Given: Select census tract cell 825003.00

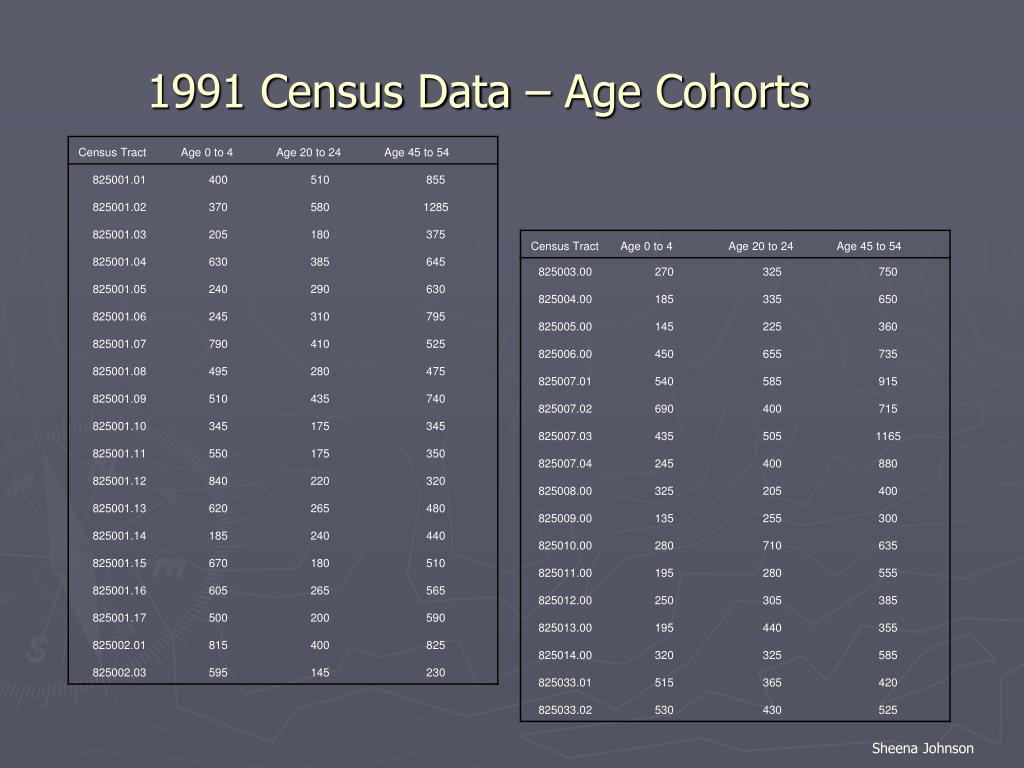Looking at the screenshot, I should tap(565, 272).
